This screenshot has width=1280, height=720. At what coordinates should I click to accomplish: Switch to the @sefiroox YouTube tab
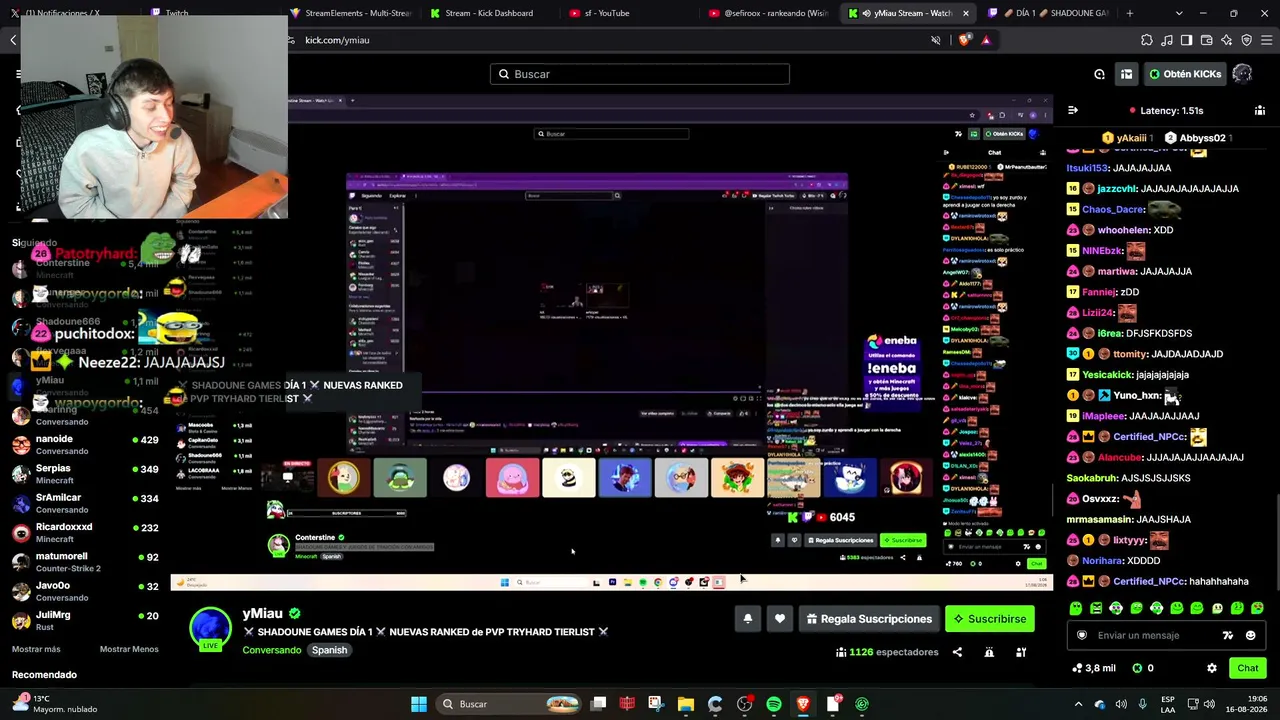point(769,13)
